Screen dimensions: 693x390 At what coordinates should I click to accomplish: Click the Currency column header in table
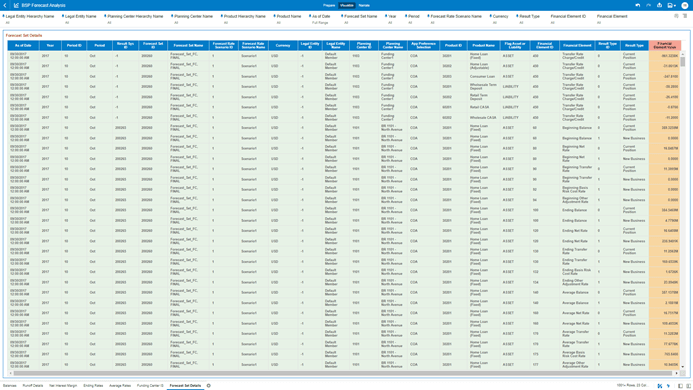(283, 45)
